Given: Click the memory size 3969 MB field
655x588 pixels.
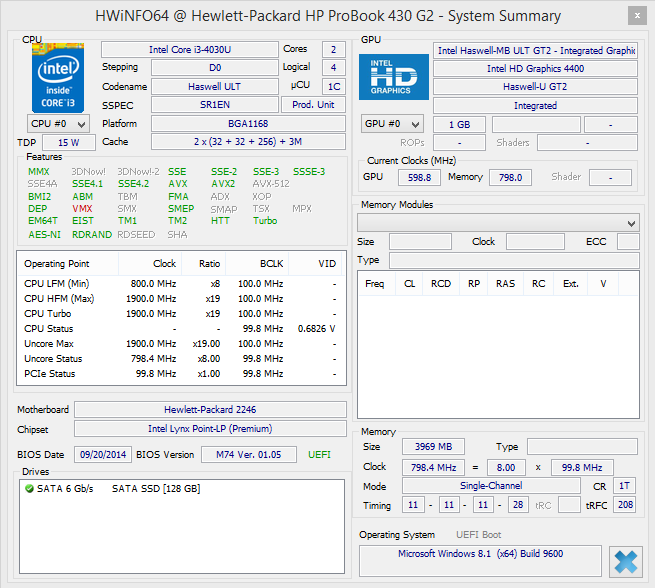Looking at the screenshot, I should point(433,446).
